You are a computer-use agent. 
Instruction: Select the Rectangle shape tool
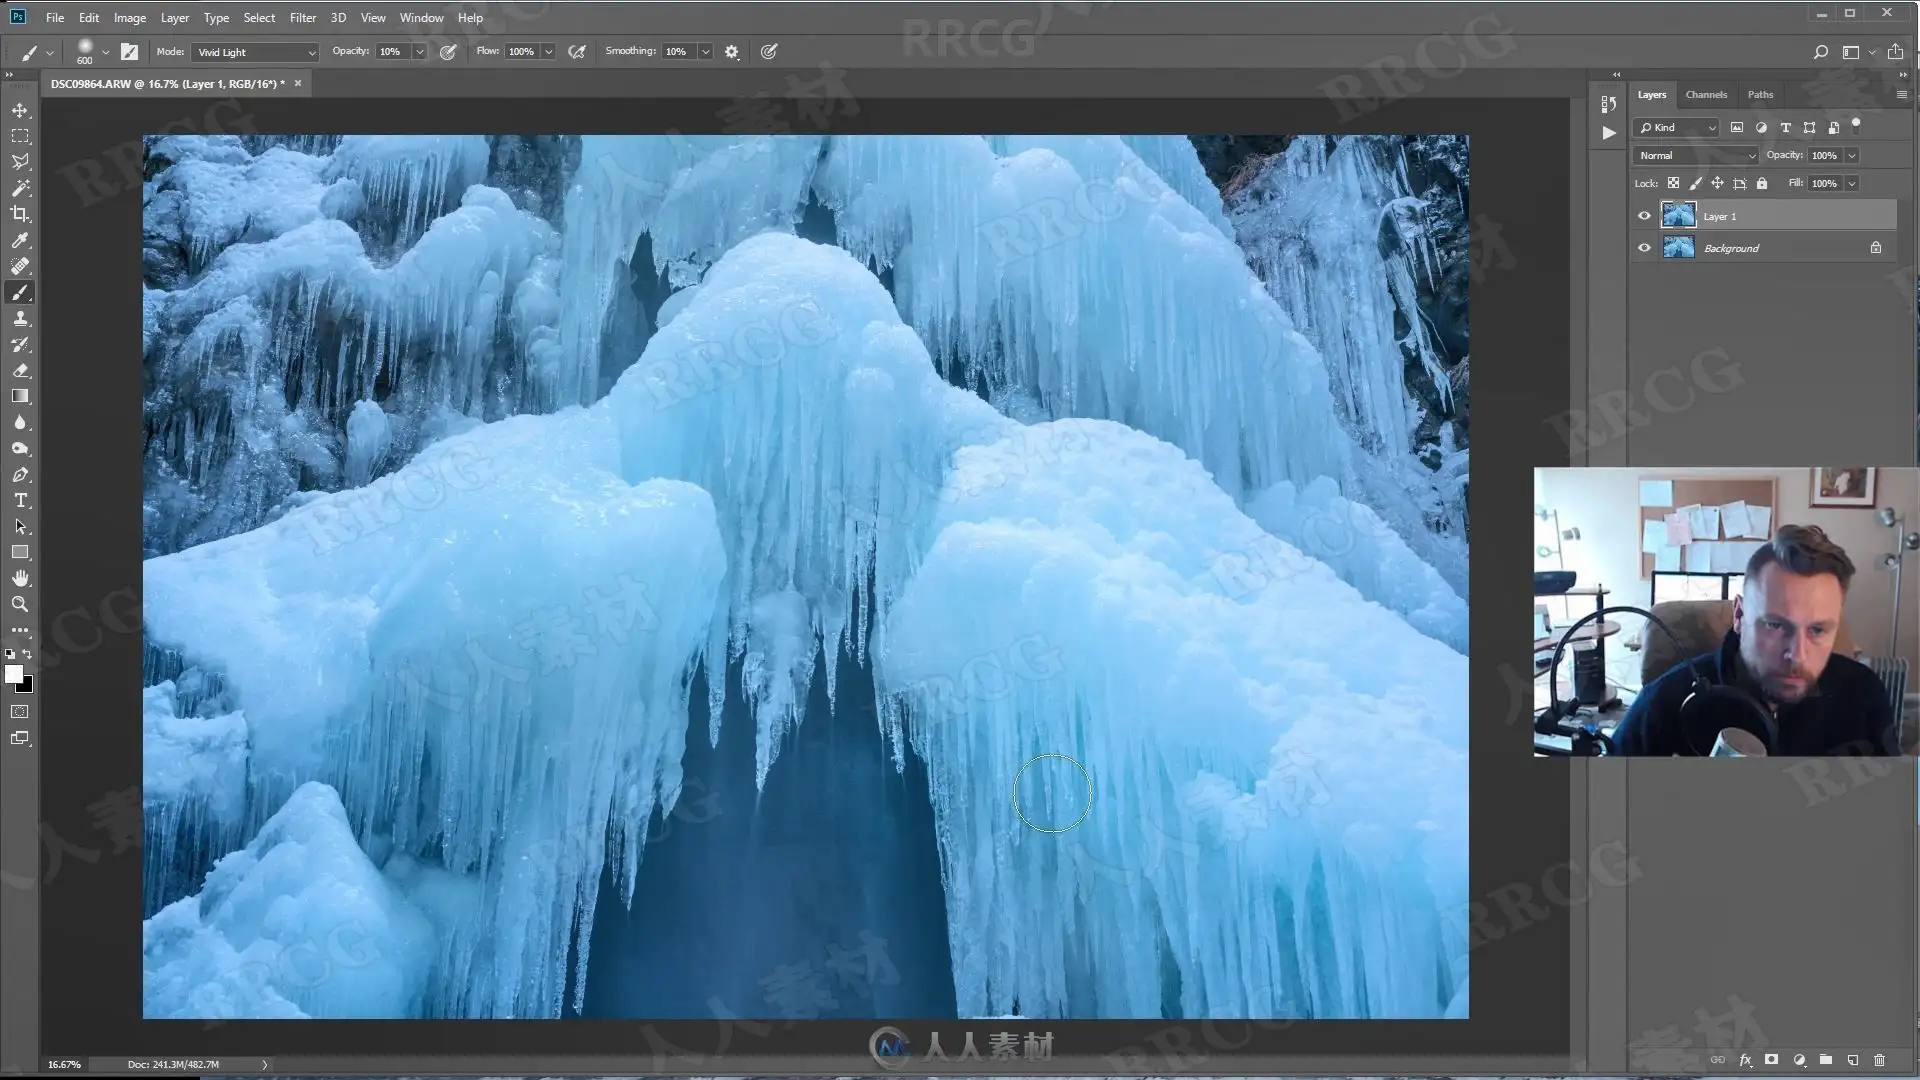(20, 552)
